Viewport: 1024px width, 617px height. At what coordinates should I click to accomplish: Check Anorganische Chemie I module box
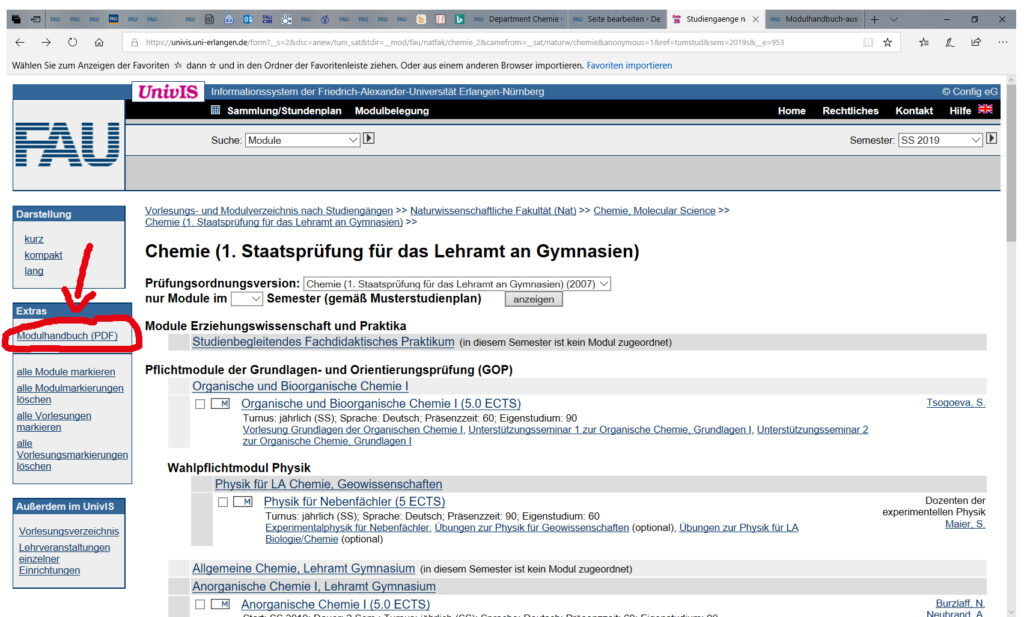pos(200,605)
